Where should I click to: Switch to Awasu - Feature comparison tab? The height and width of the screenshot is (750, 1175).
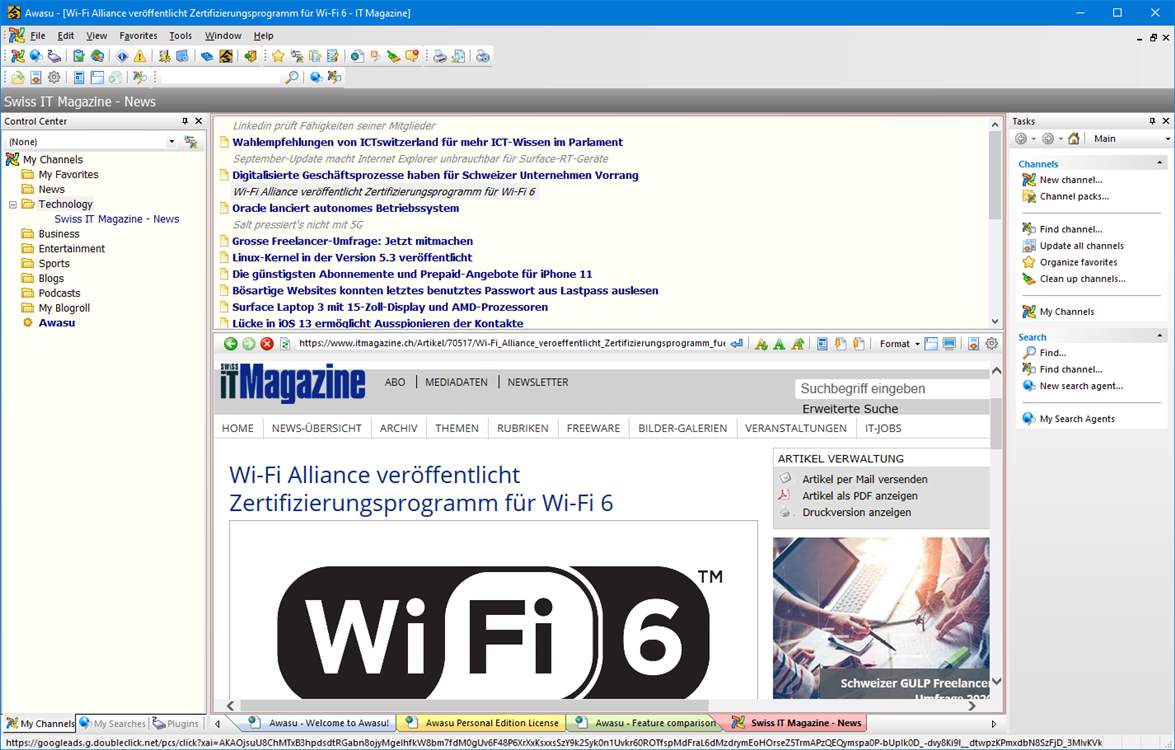(x=646, y=723)
